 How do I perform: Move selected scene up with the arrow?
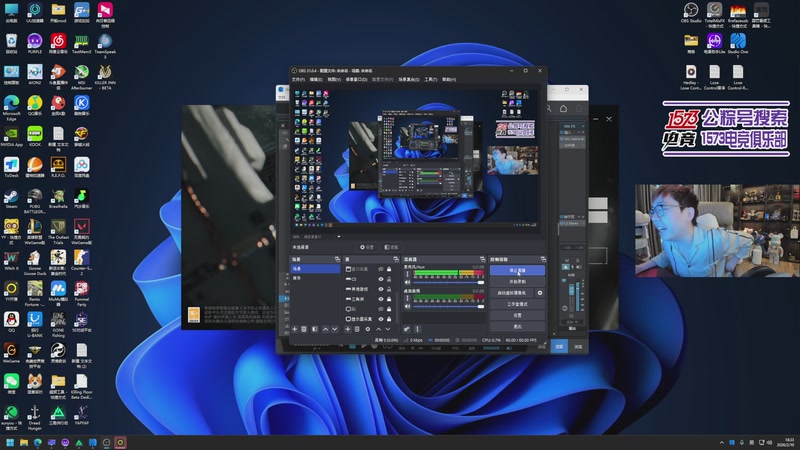(x=326, y=329)
